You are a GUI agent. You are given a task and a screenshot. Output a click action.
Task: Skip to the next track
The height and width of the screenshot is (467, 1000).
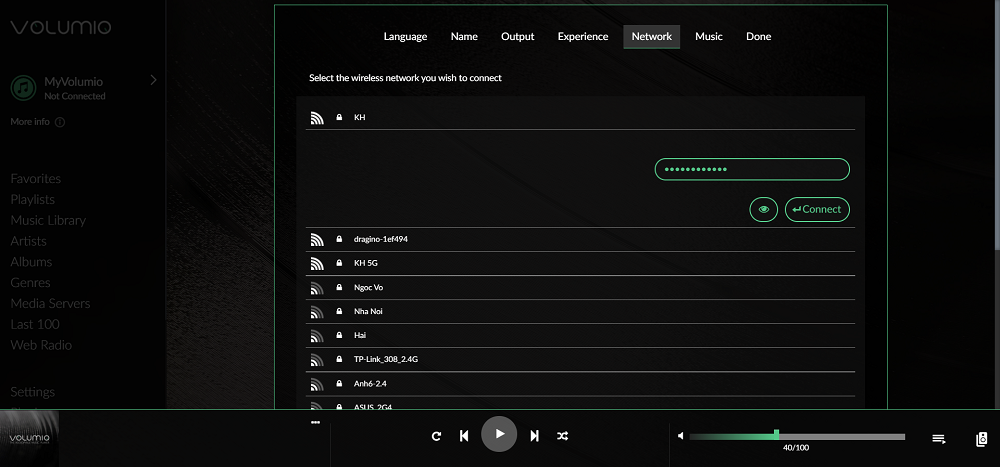534,436
